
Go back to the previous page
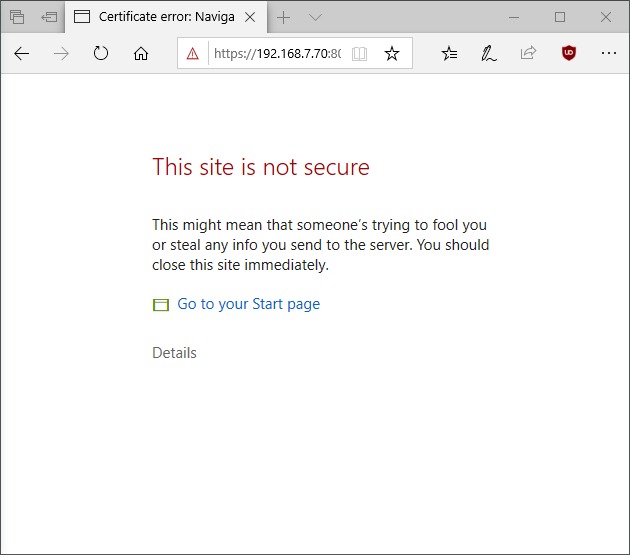(22, 54)
